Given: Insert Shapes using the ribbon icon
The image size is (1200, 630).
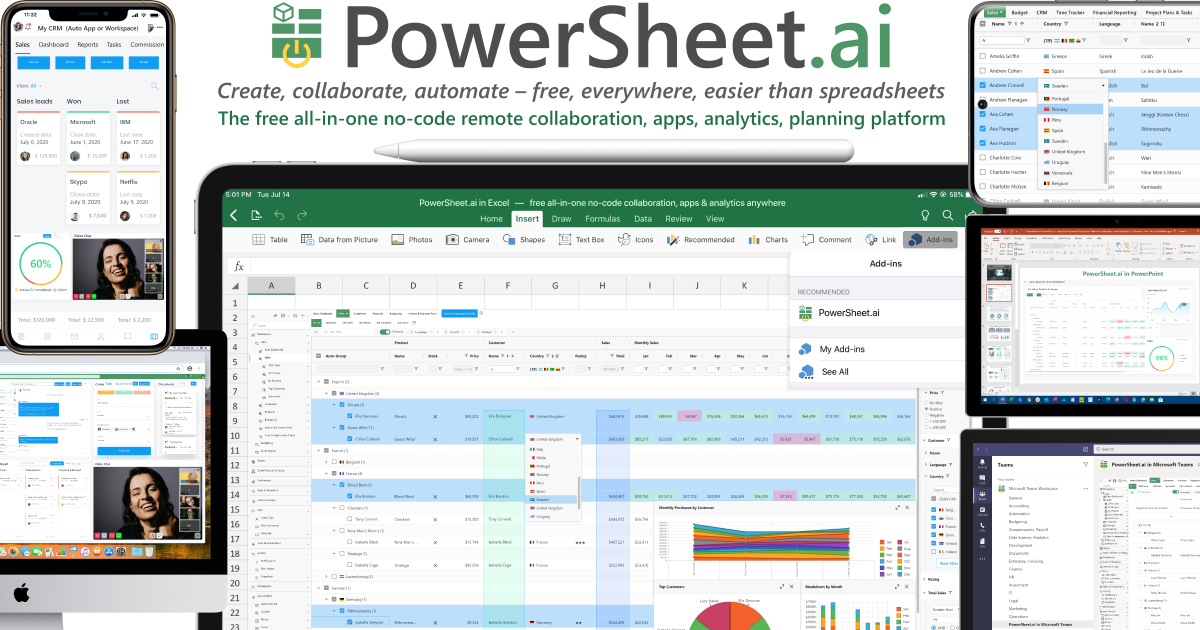Looking at the screenshot, I should [x=507, y=239].
